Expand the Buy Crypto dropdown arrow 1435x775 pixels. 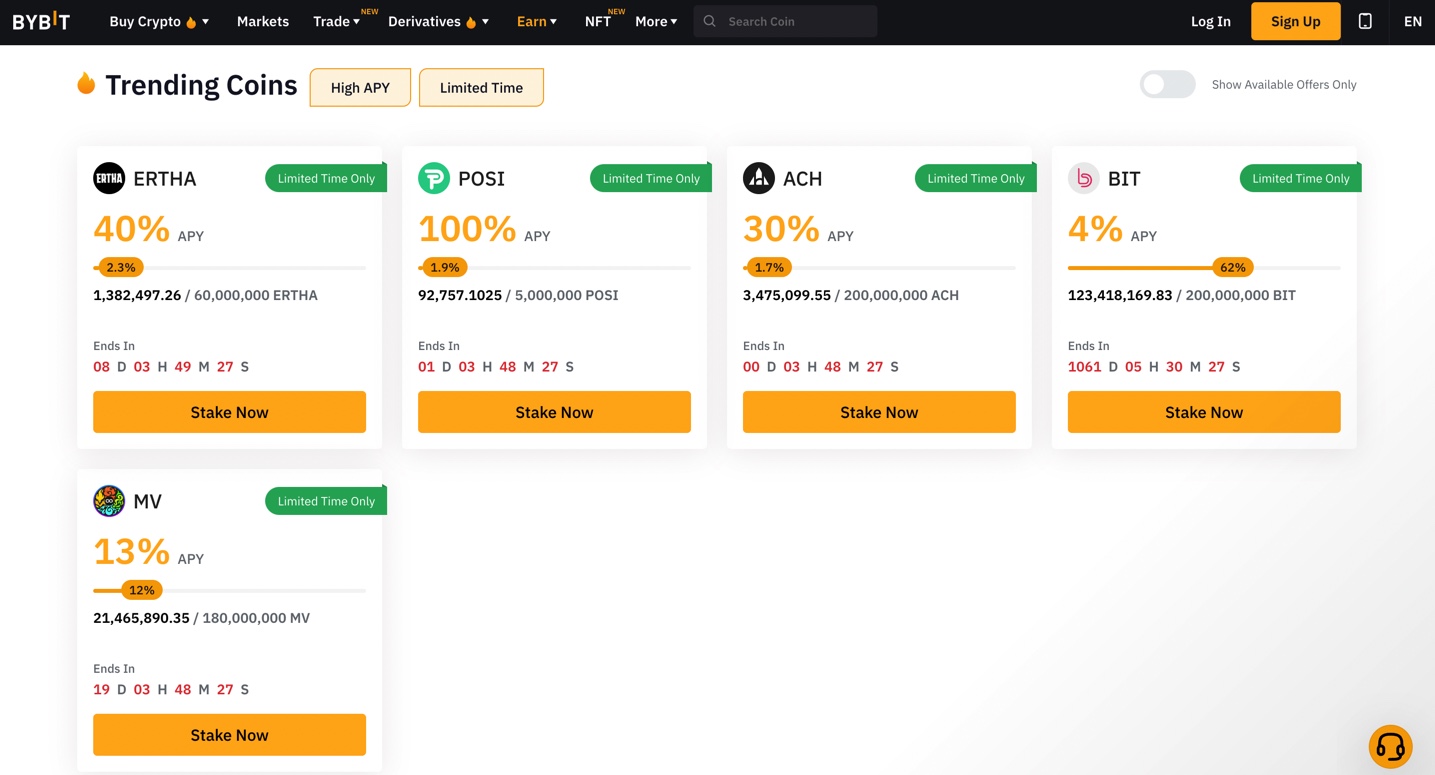click(206, 21)
